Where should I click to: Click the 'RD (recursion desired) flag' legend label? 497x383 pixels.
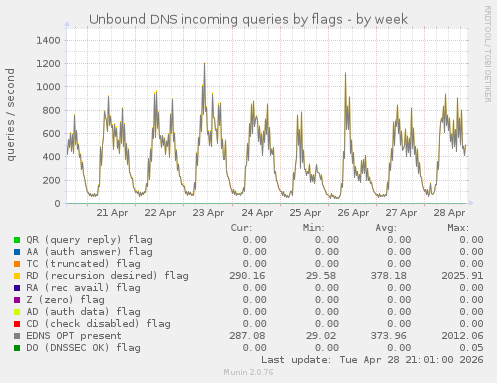[x=107, y=276]
